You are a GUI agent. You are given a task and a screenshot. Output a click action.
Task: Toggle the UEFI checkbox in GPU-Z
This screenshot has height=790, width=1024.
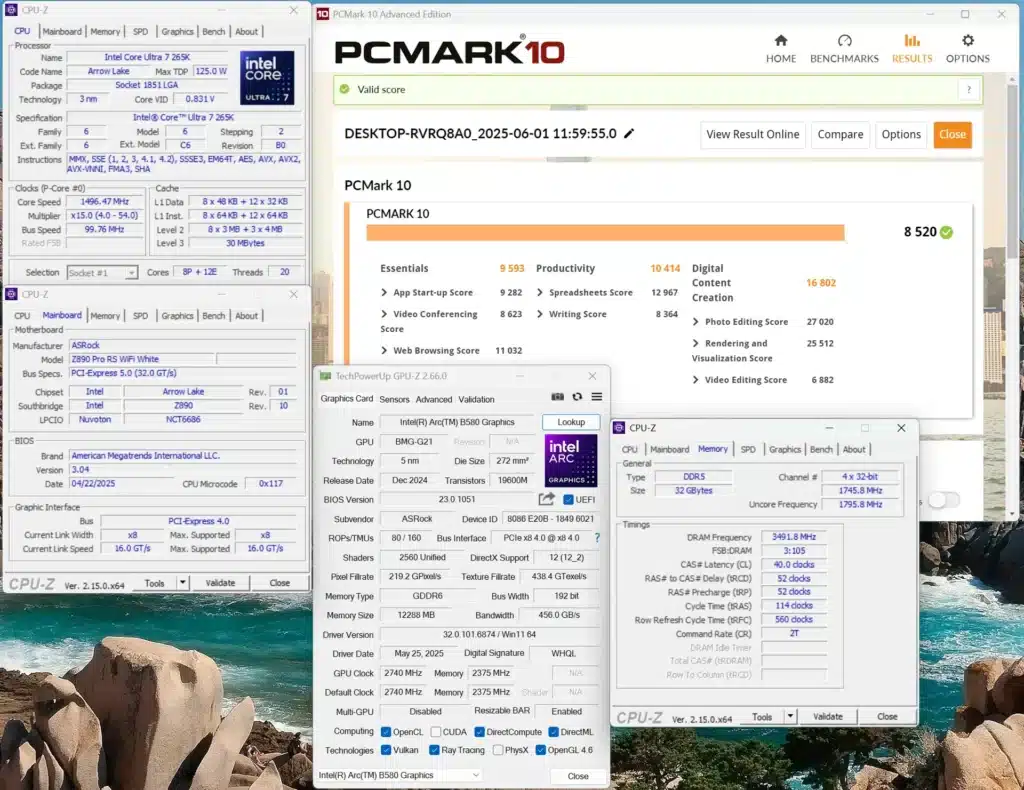tap(568, 499)
